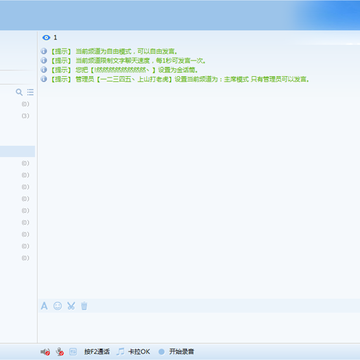Screen dimensions: 360x360
Task: Start recording with 开始录音
Action: point(182,352)
